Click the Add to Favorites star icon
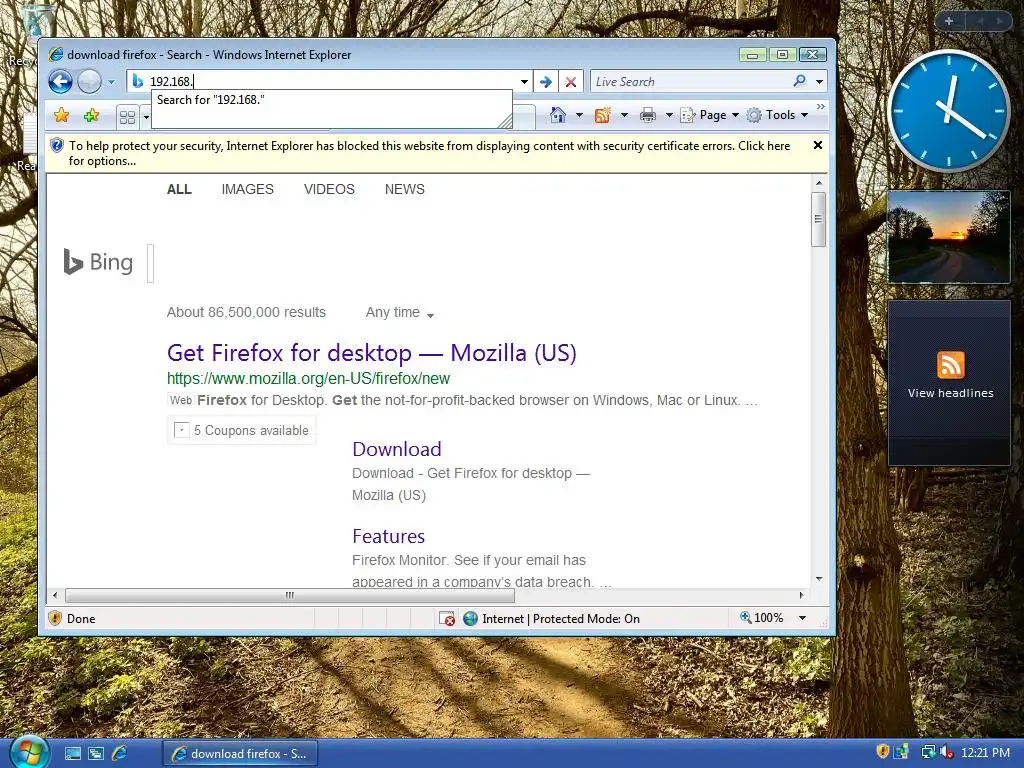 91,116
